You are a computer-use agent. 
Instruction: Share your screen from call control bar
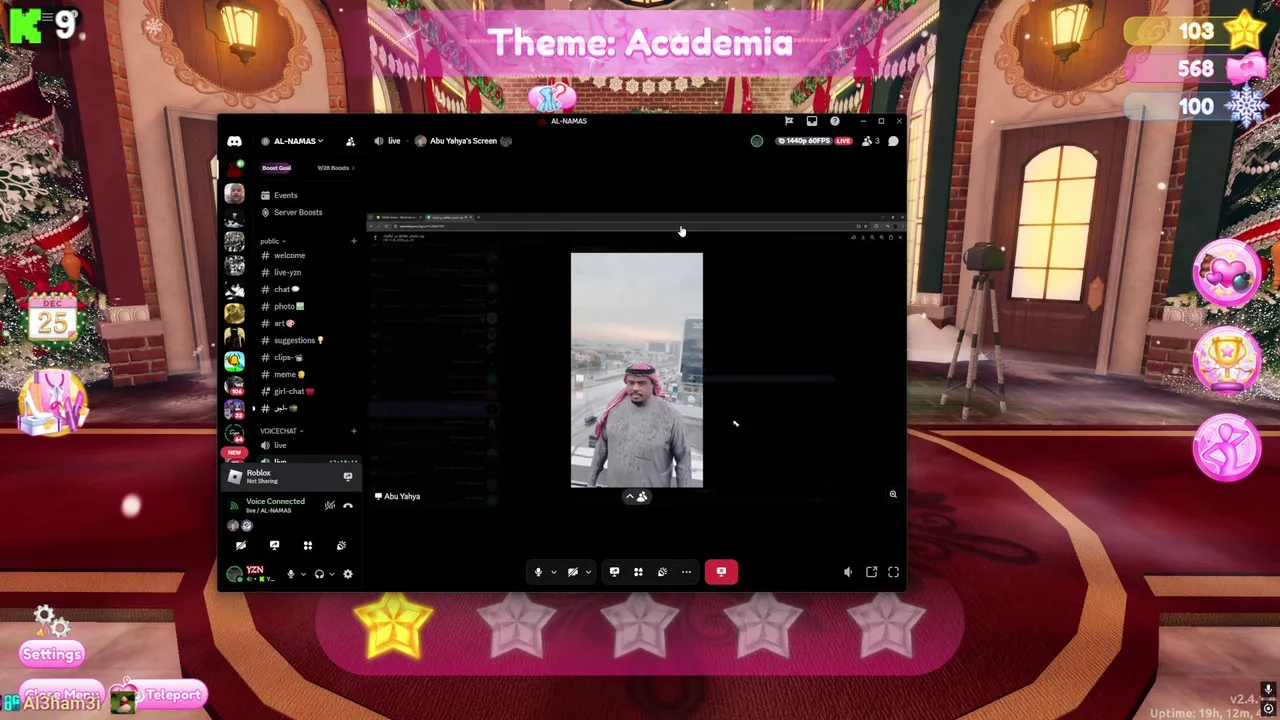point(614,572)
